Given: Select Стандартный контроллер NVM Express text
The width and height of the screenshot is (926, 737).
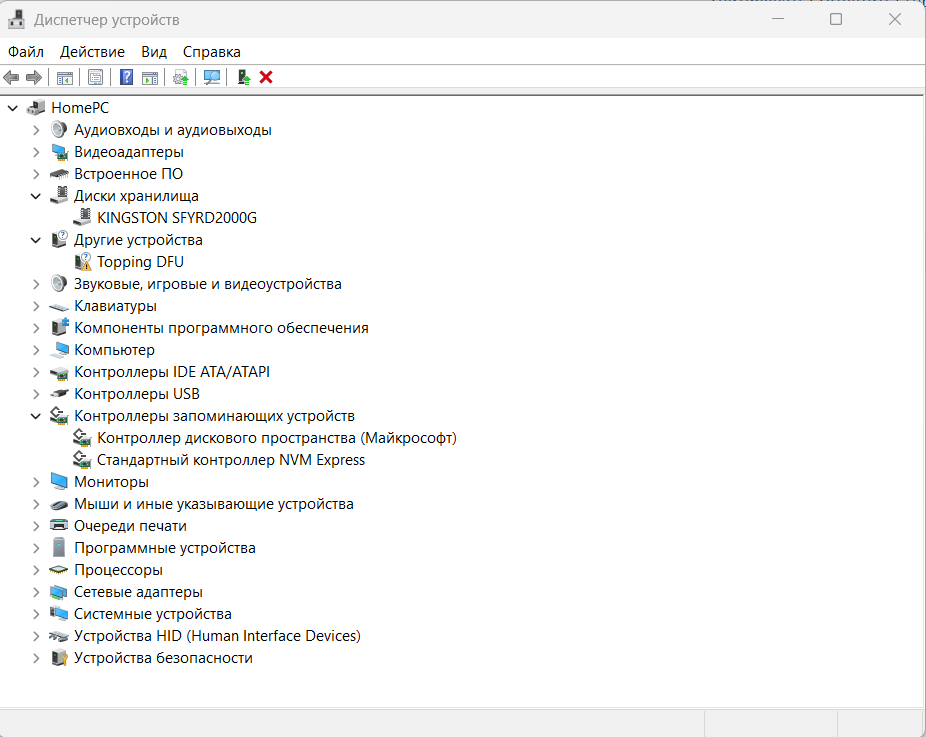Looking at the screenshot, I should coord(231,460).
